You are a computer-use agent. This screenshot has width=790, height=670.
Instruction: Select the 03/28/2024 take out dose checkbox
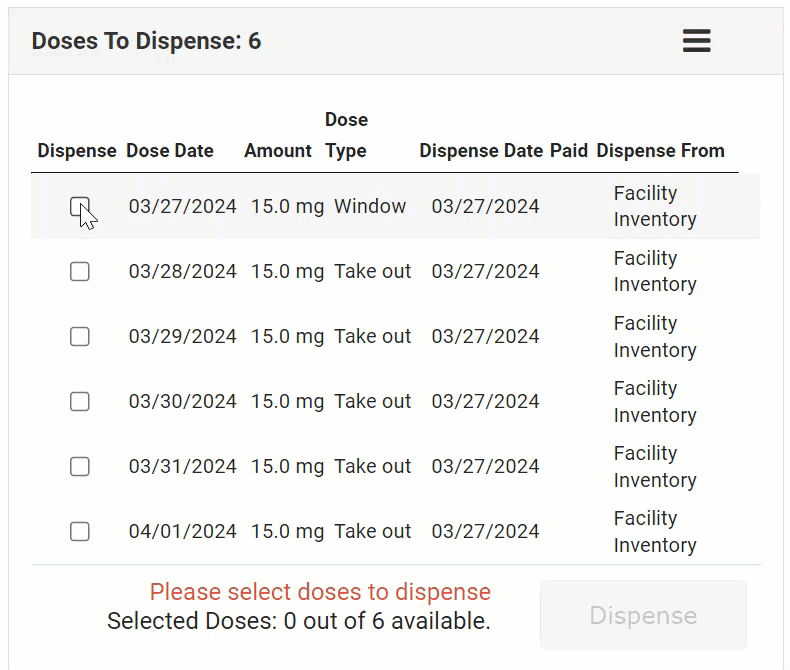pos(80,272)
